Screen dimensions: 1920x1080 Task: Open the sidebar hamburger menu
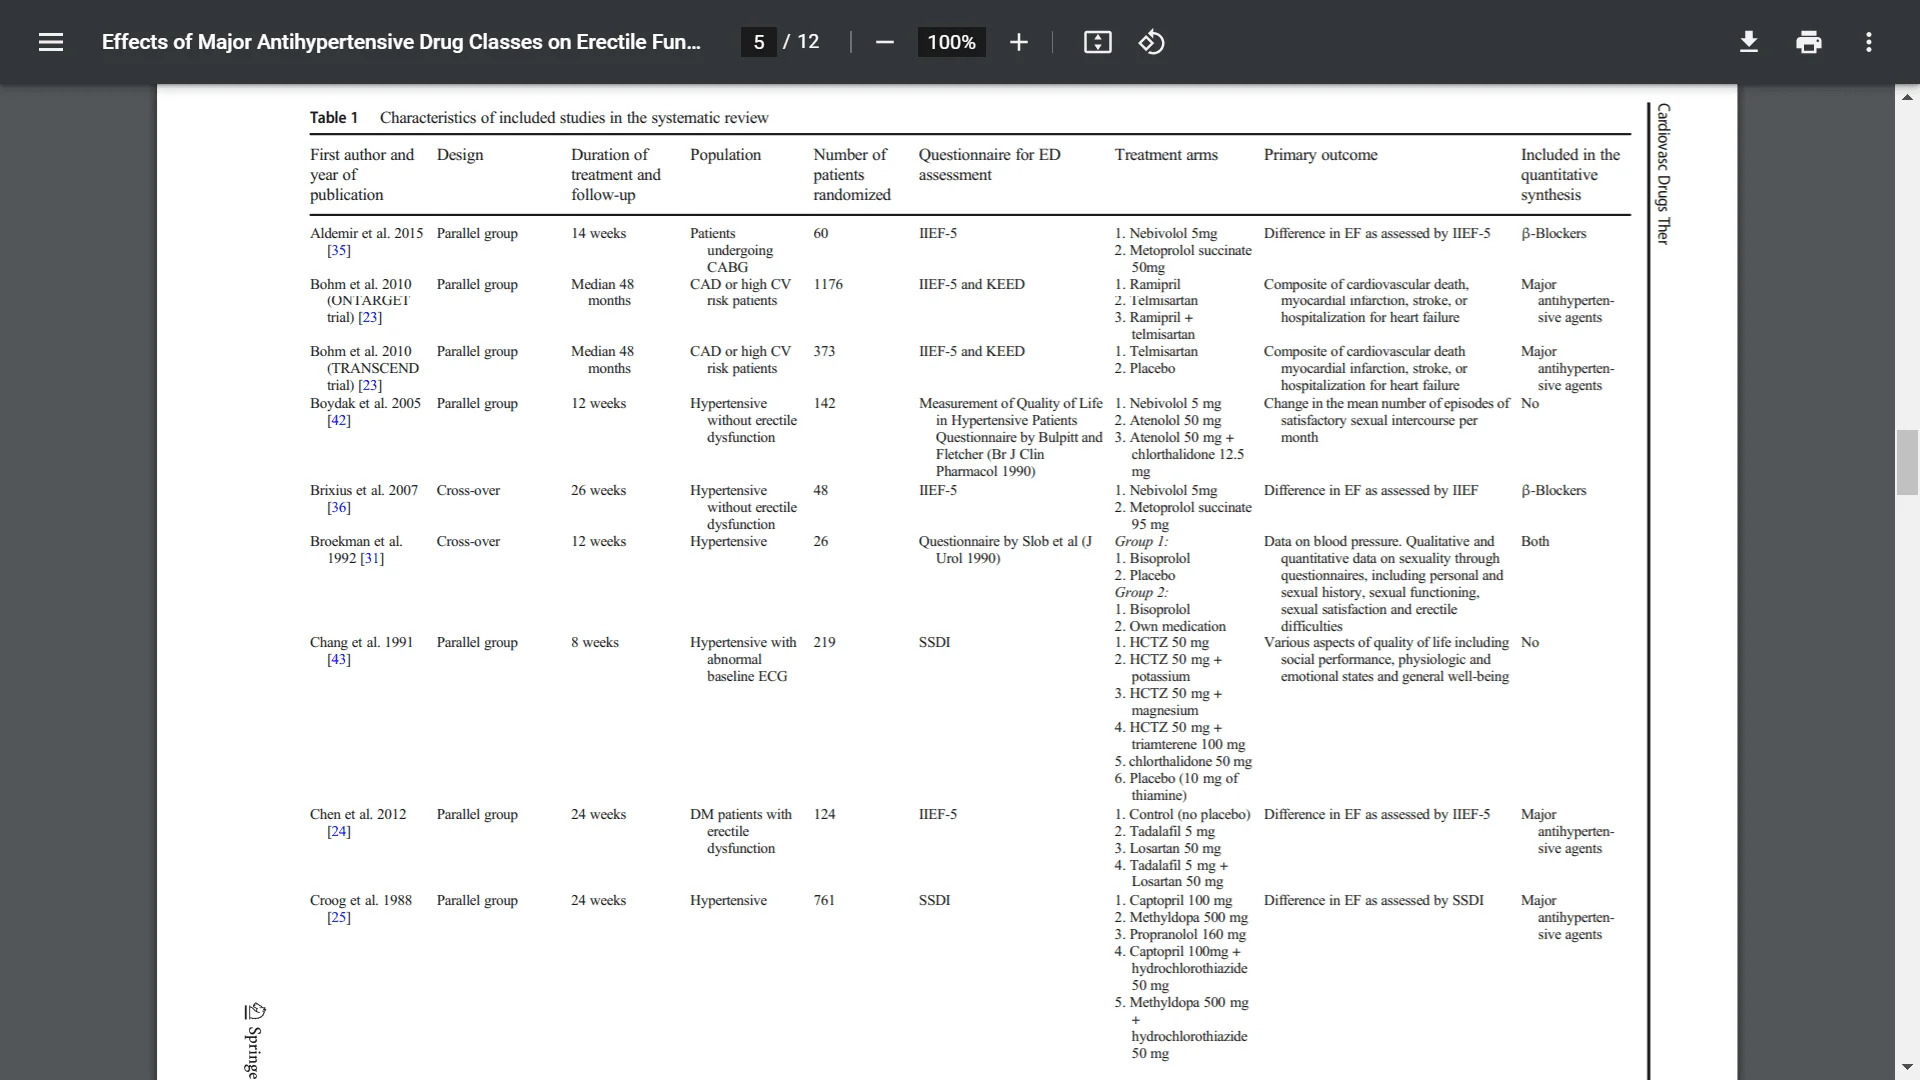point(51,42)
